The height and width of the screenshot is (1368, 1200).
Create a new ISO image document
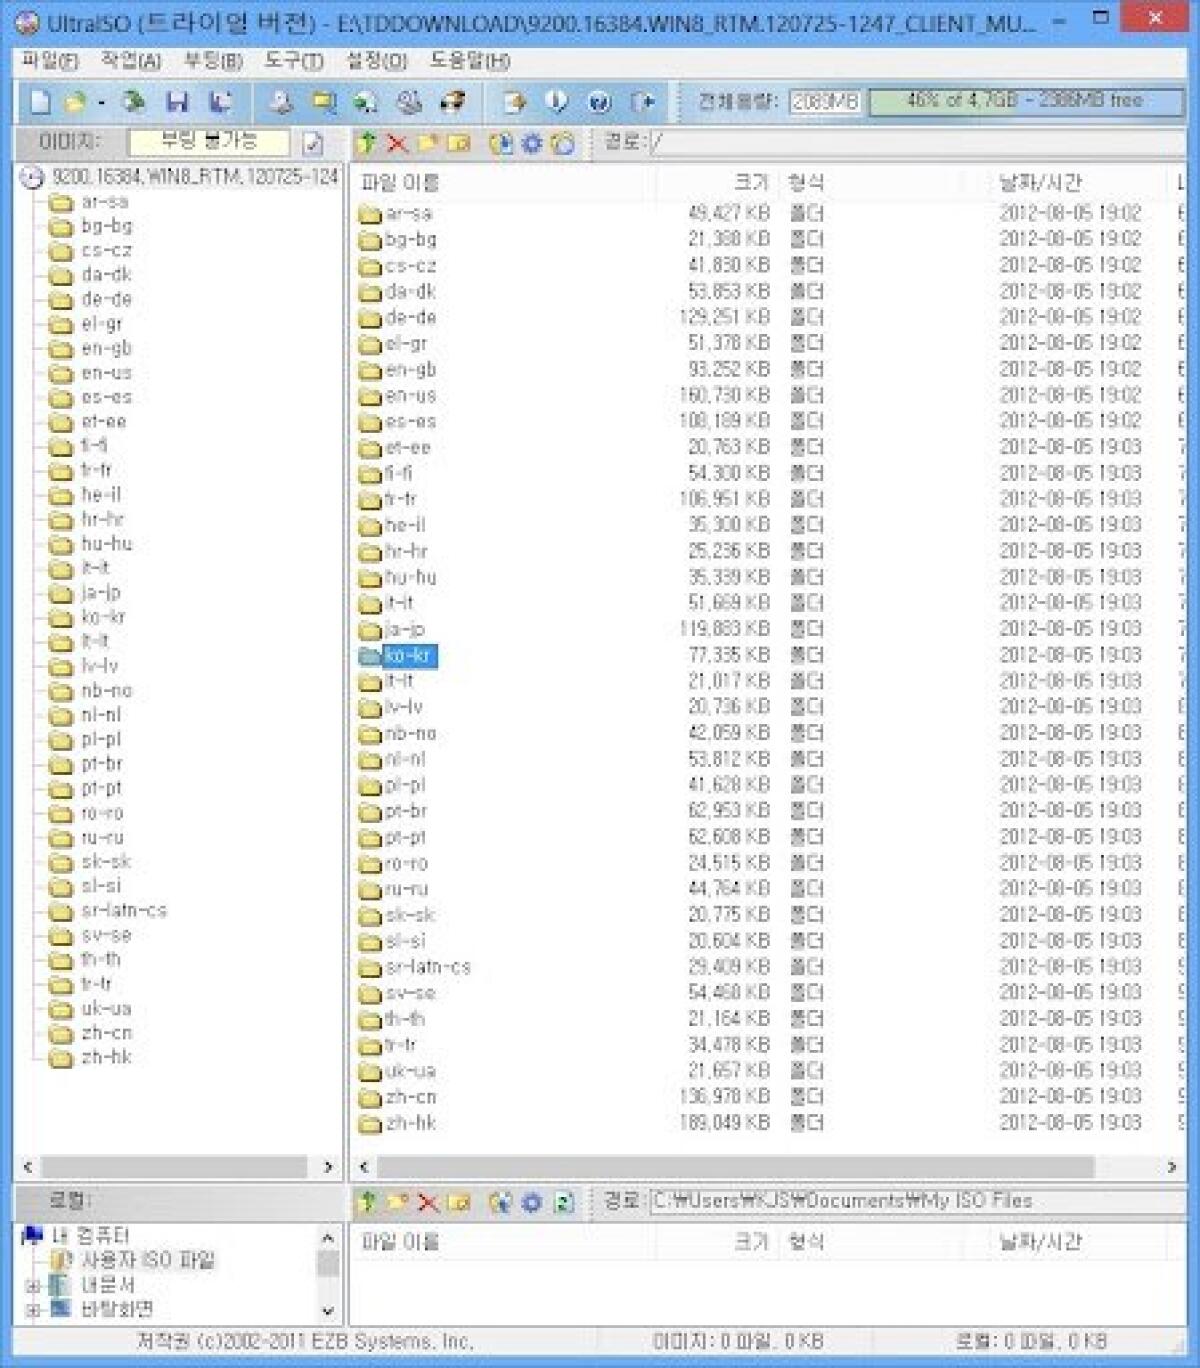pos(40,101)
